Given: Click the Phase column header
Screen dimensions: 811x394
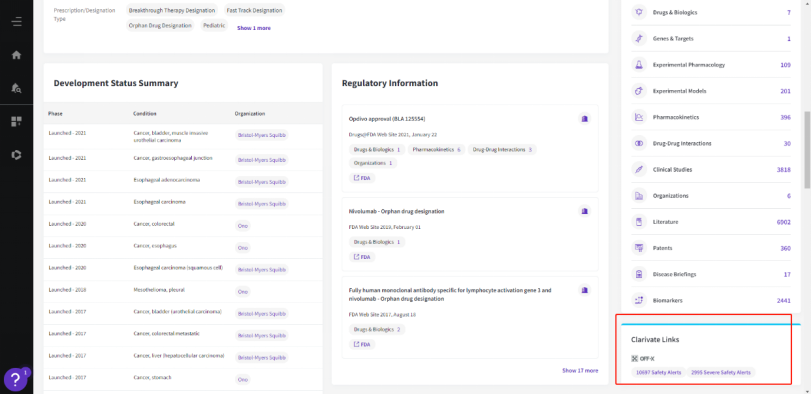Looking at the screenshot, I should [x=55, y=113].
